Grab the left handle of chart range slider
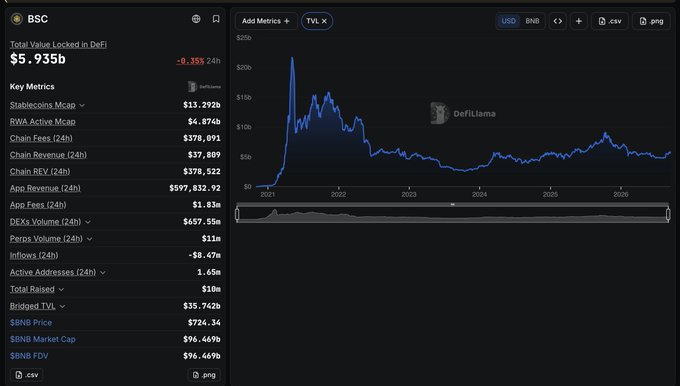 tap(237, 214)
